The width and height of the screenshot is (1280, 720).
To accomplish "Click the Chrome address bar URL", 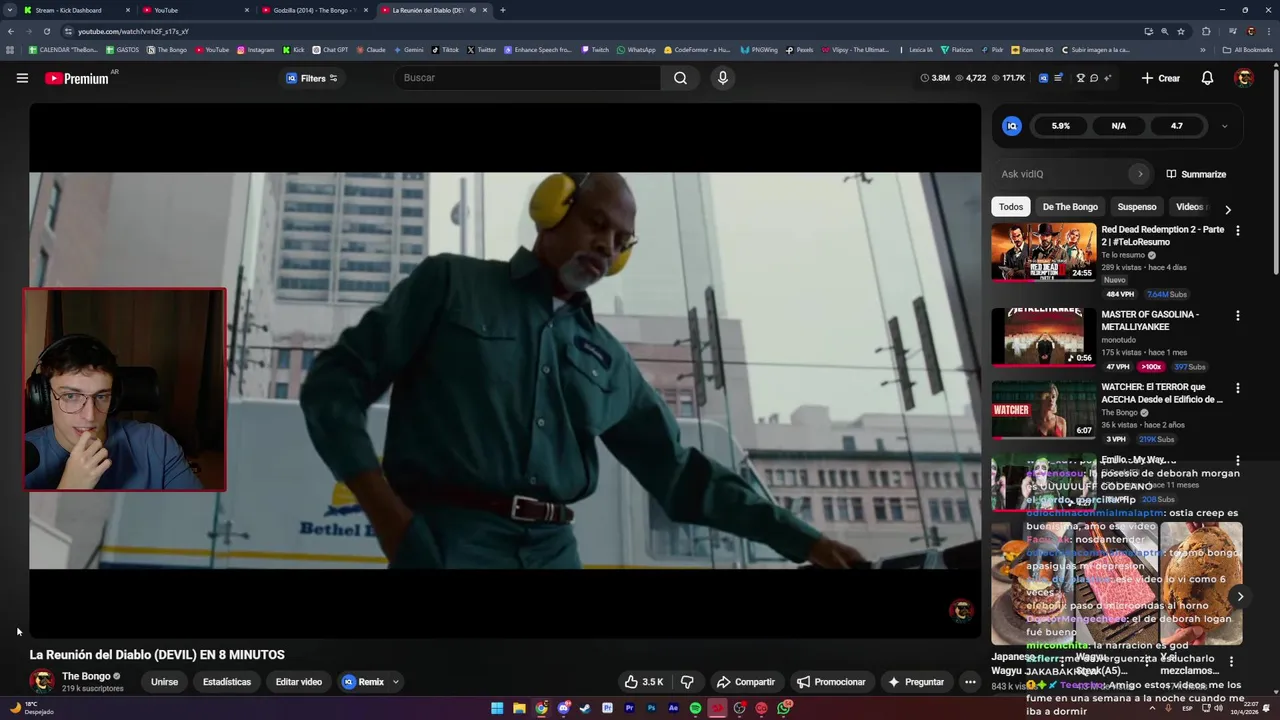I will coord(133,31).
